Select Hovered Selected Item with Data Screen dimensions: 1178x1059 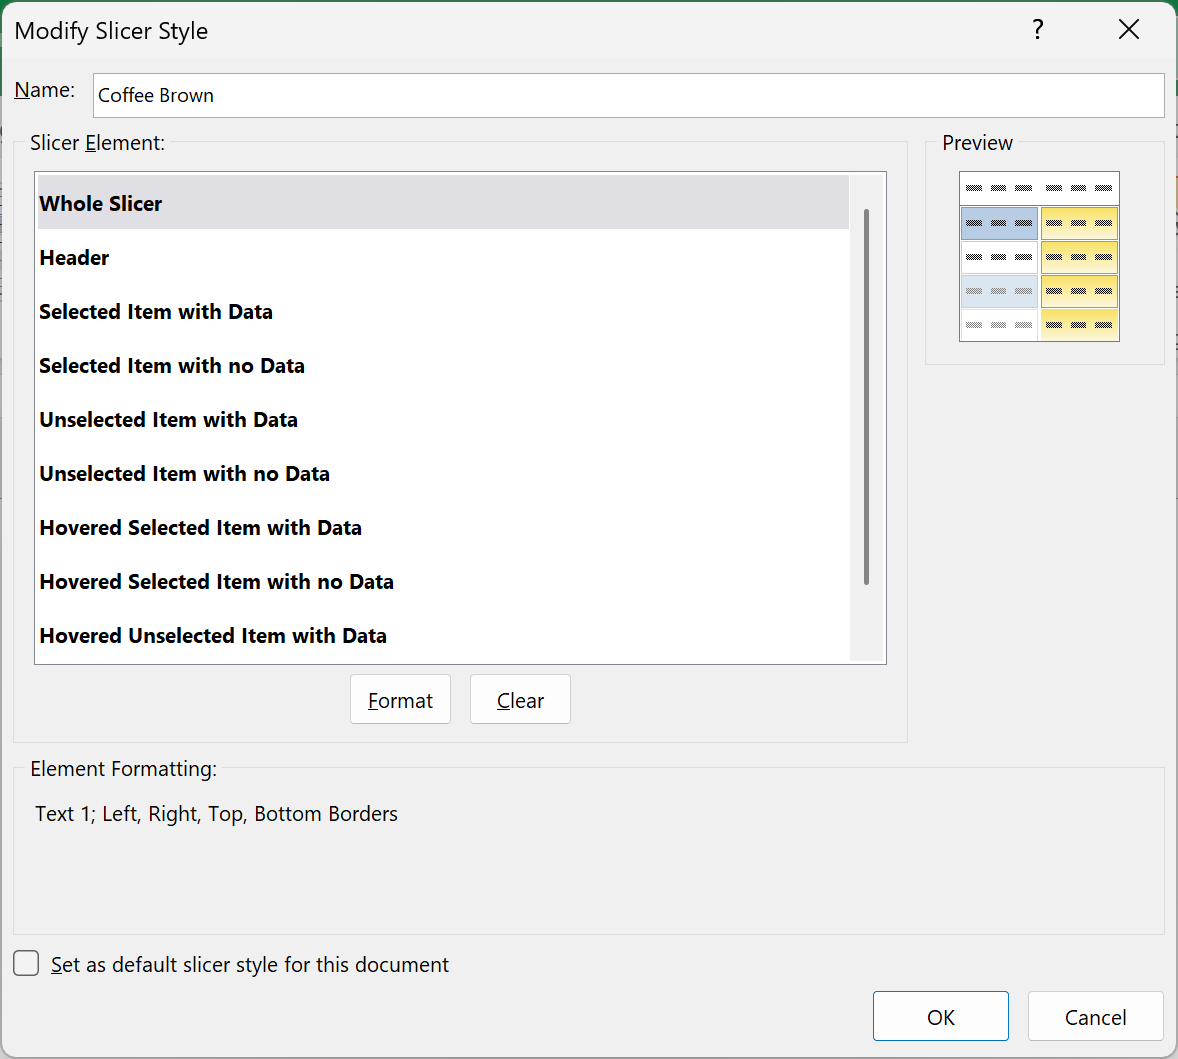coord(443,528)
